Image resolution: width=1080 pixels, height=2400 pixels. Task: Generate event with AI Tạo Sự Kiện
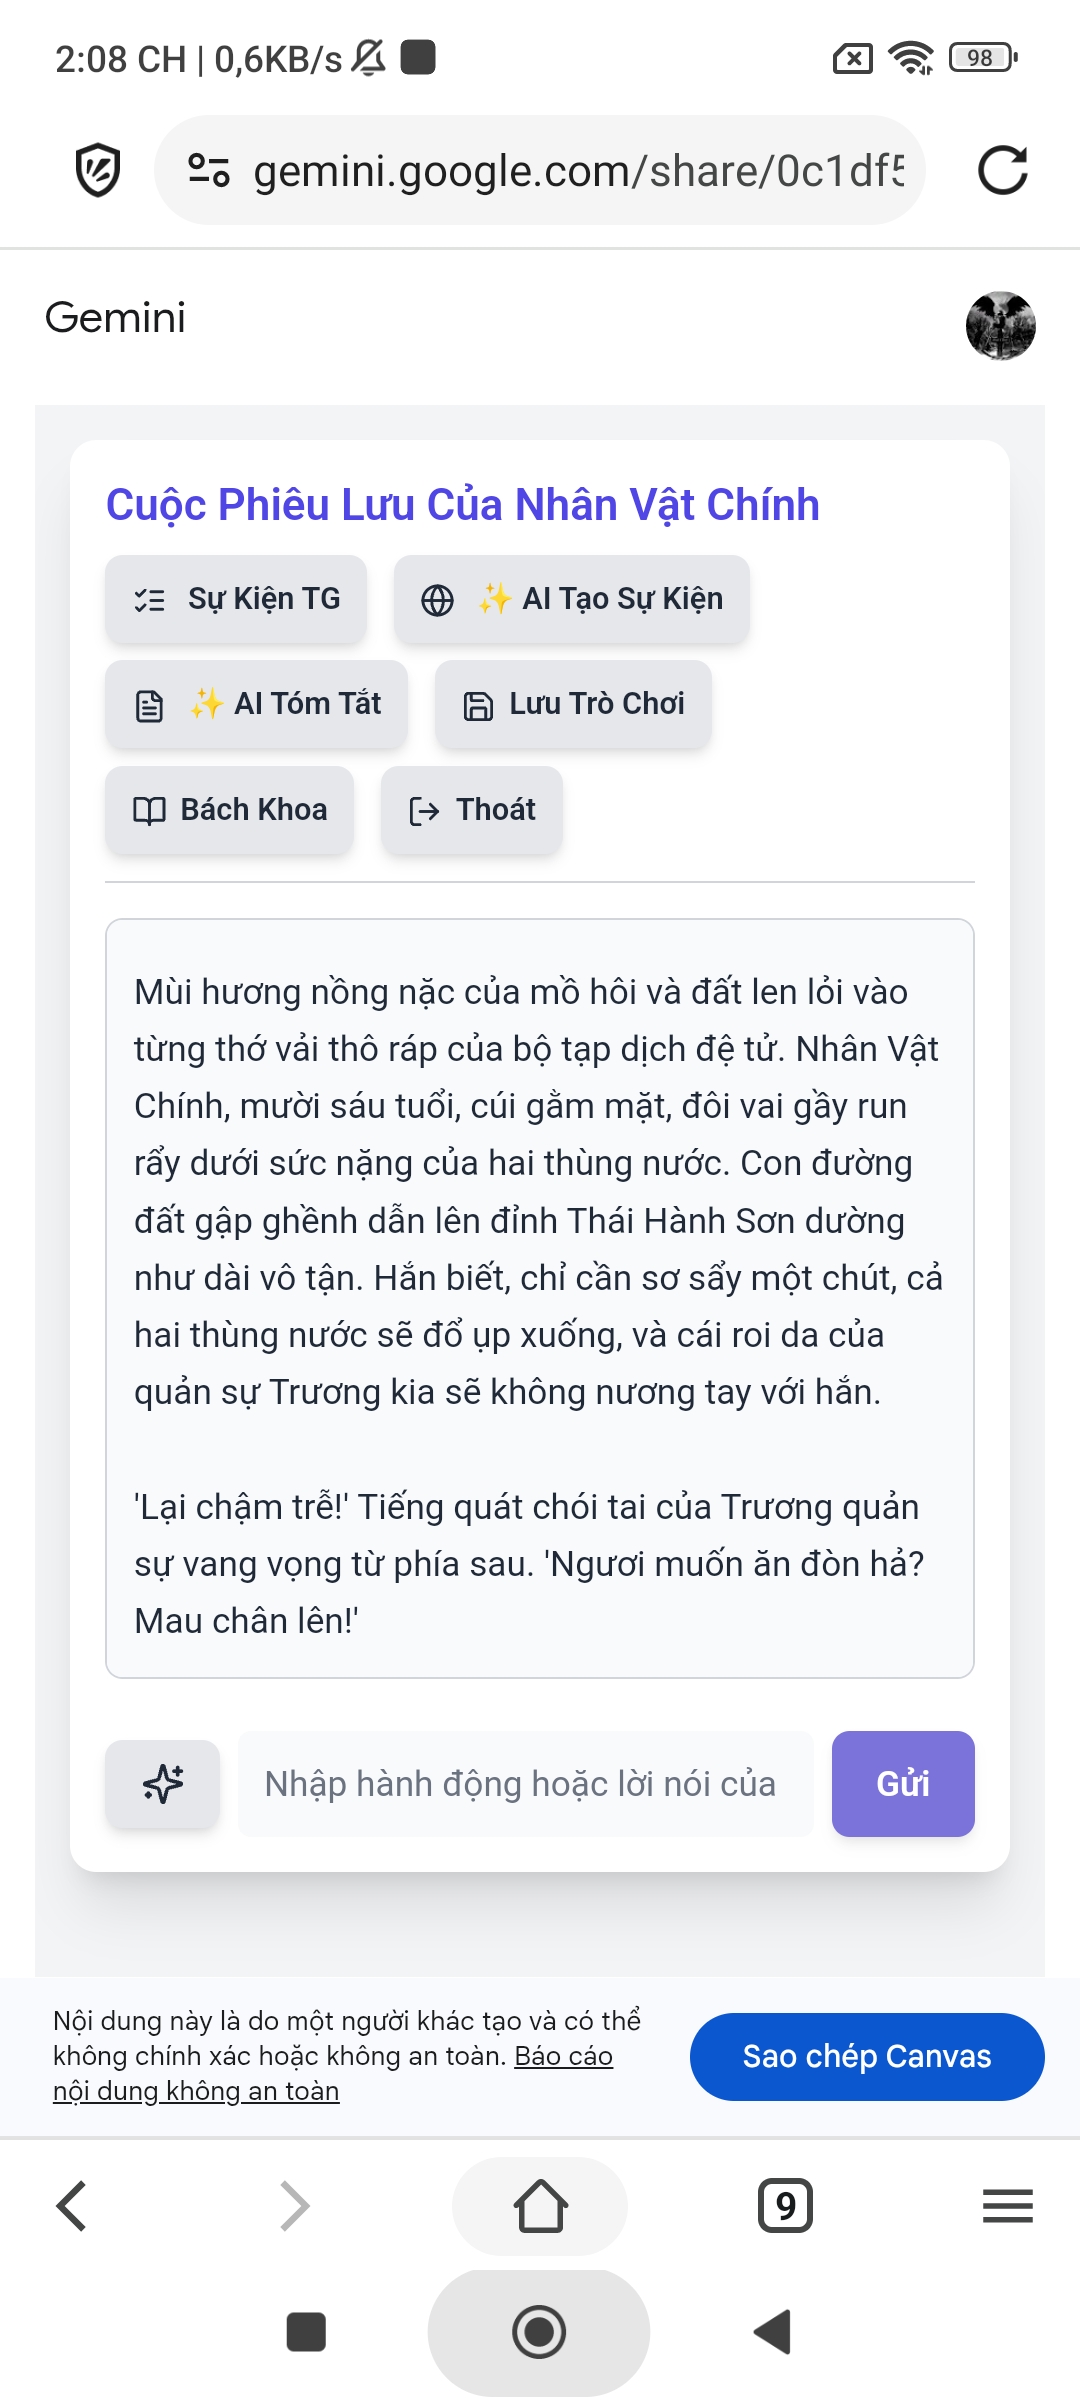[571, 599]
